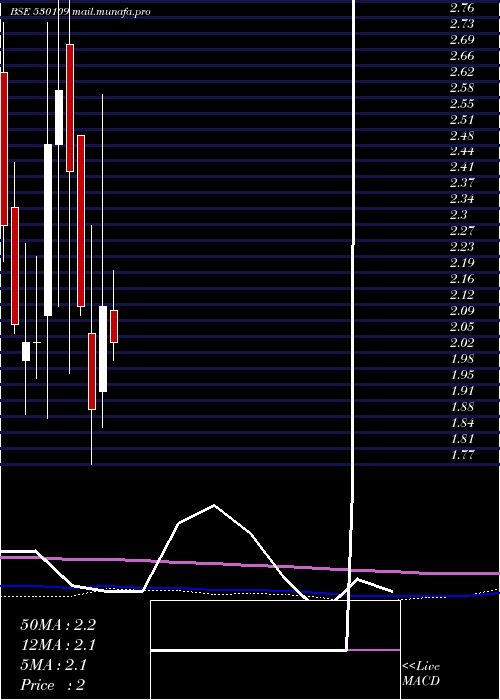500x700 pixels.
Task: Click the 2.23 price axis label
Action: [x=462, y=247]
